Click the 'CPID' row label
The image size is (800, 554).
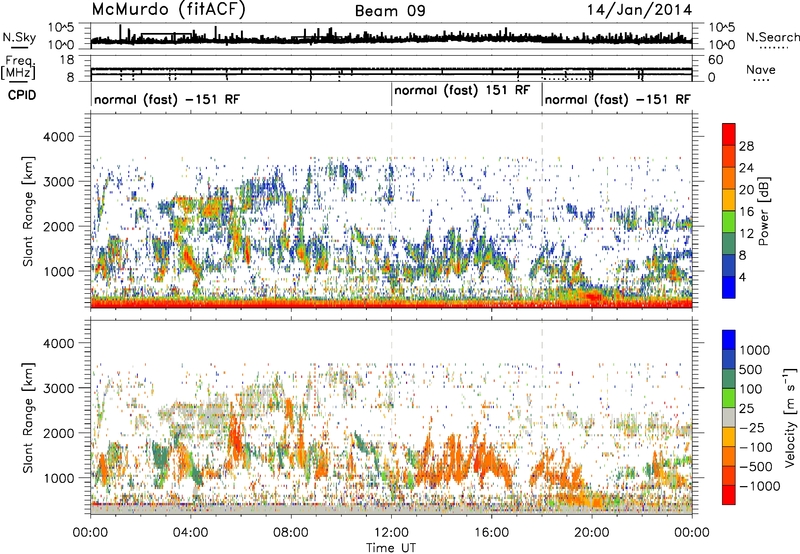tap(21, 95)
